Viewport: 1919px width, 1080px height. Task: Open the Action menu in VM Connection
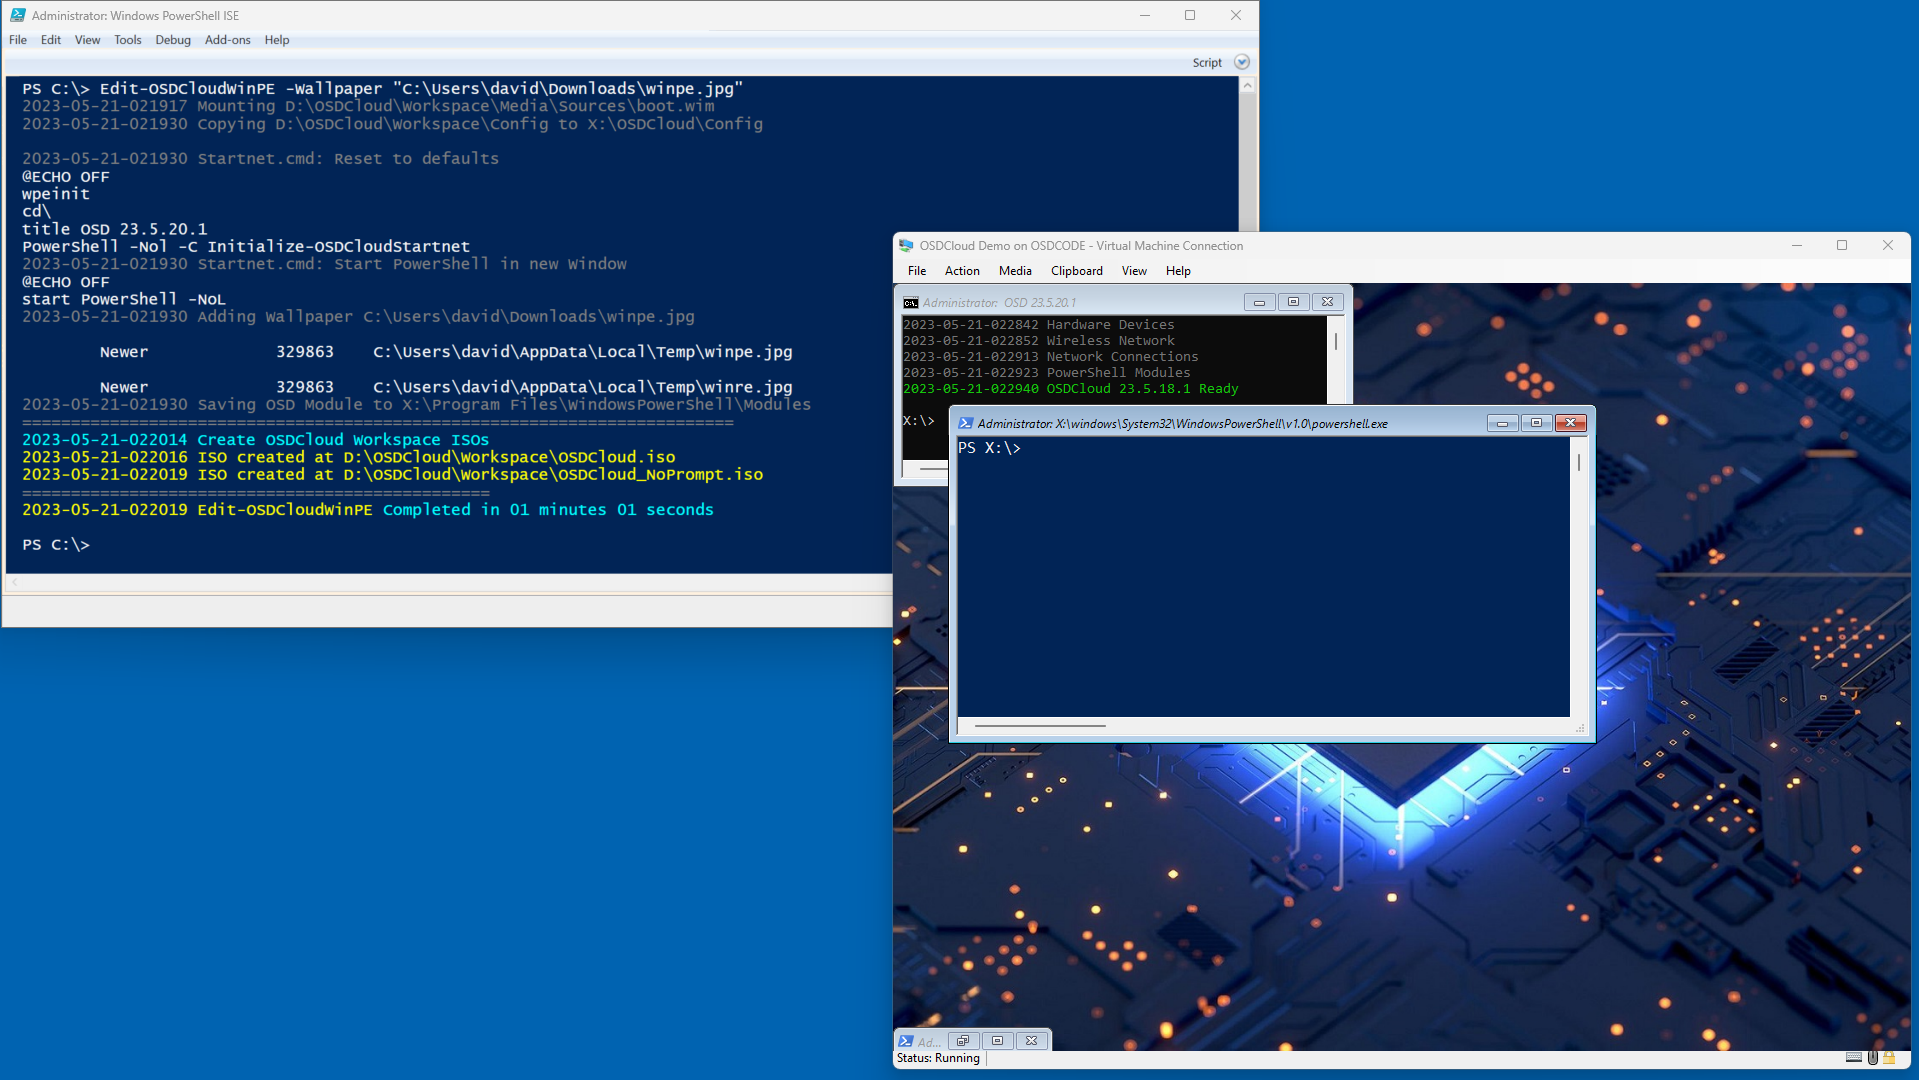click(x=961, y=271)
